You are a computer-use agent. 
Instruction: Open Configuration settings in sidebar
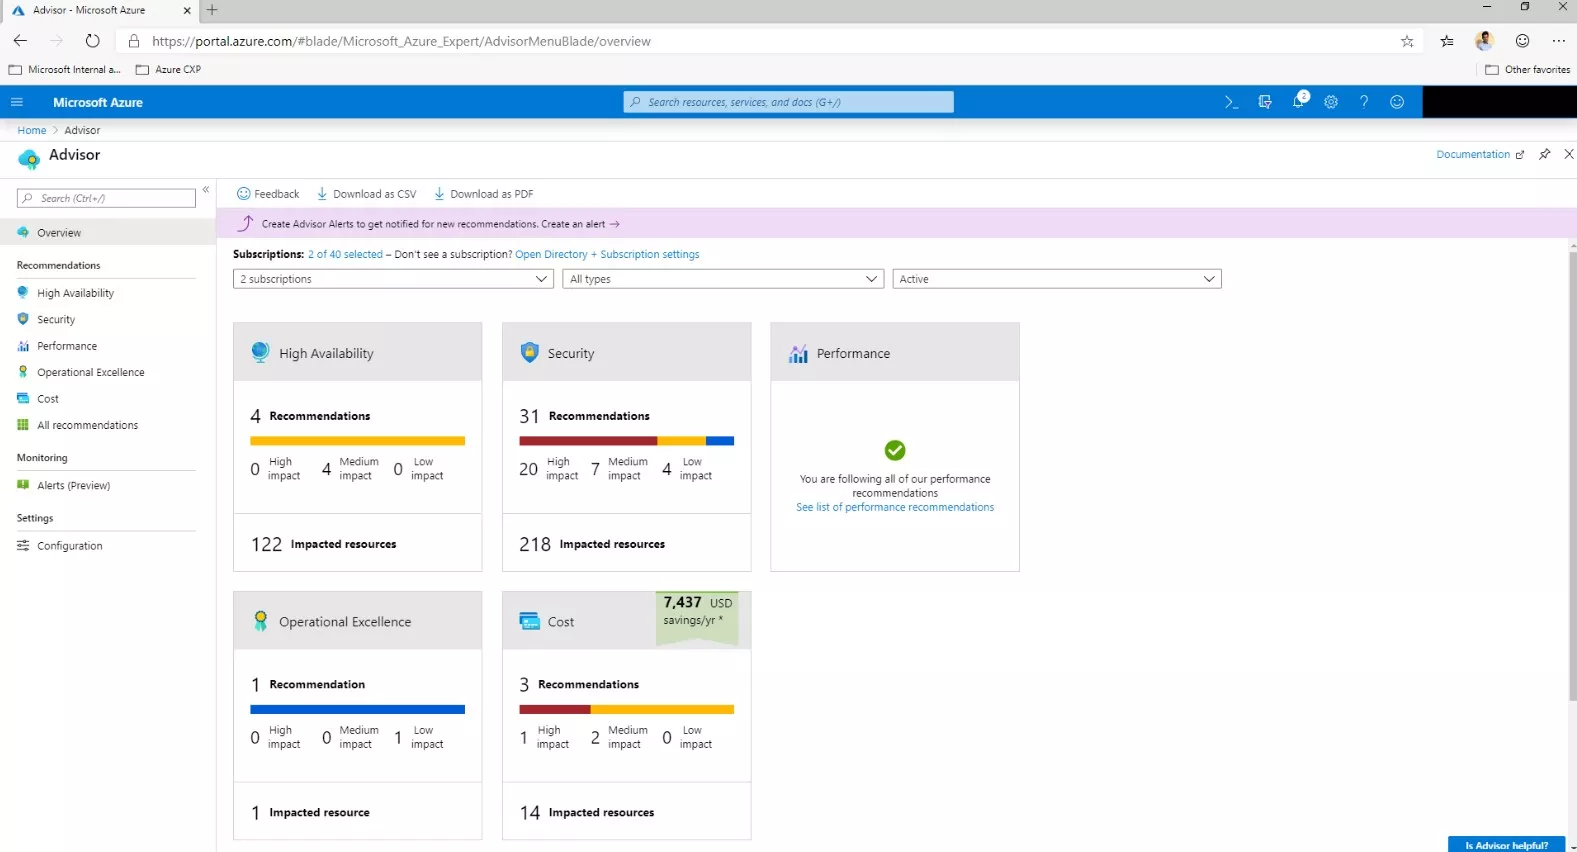point(70,546)
